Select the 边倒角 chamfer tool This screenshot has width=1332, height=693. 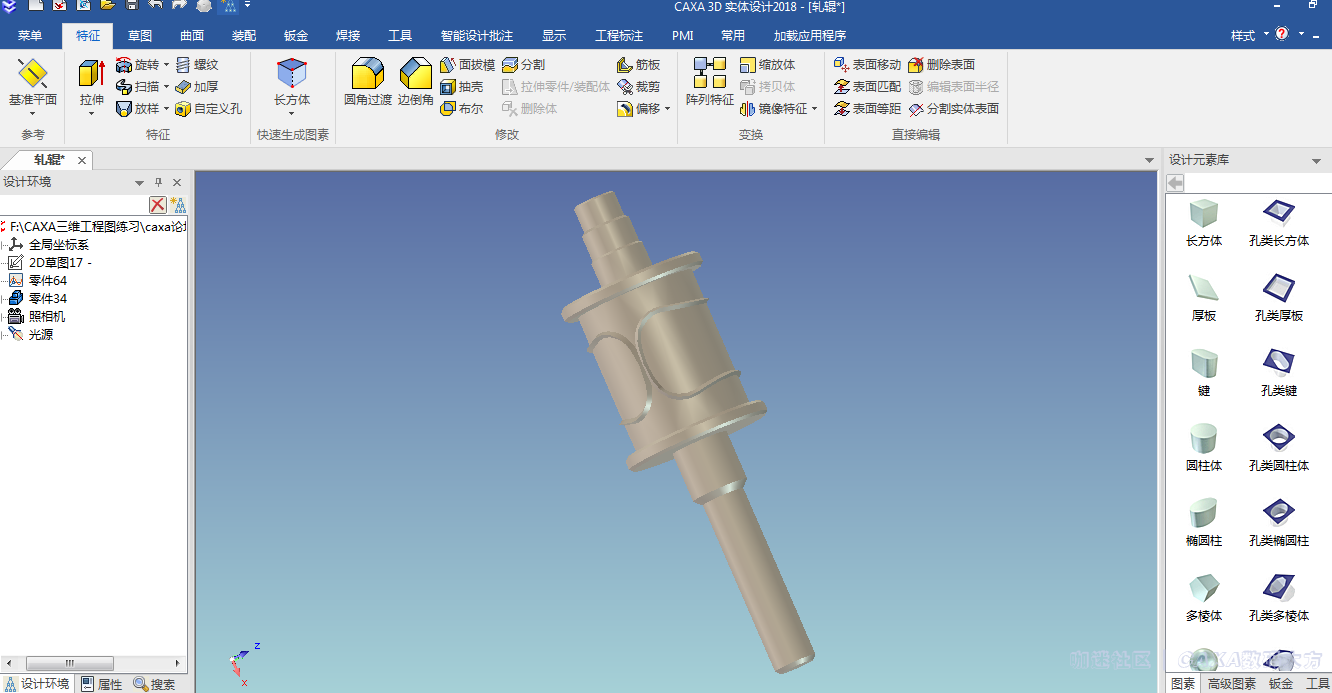click(x=415, y=81)
